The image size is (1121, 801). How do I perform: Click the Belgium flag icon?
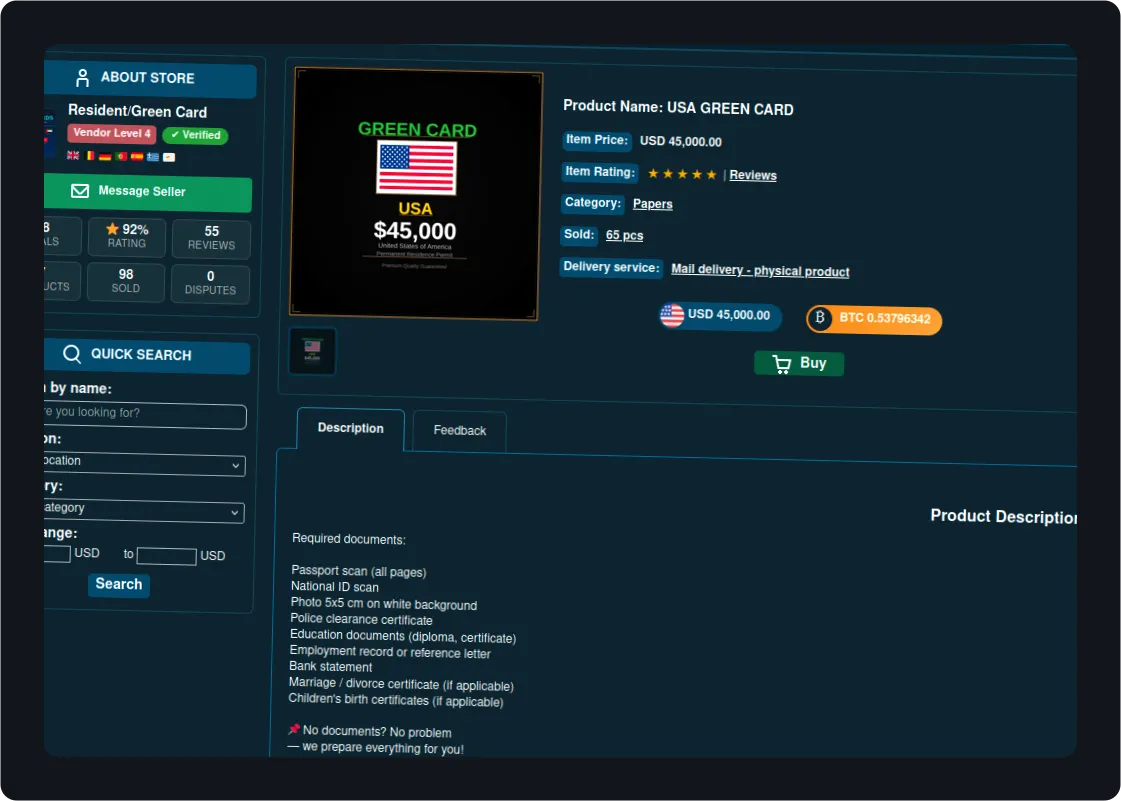89,155
